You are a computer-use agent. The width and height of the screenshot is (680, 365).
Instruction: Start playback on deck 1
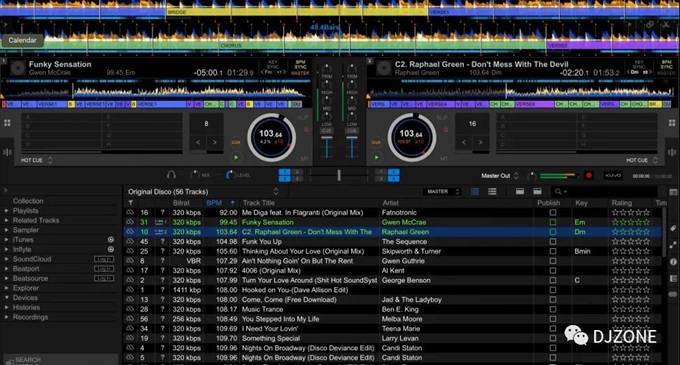(x=236, y=157)
